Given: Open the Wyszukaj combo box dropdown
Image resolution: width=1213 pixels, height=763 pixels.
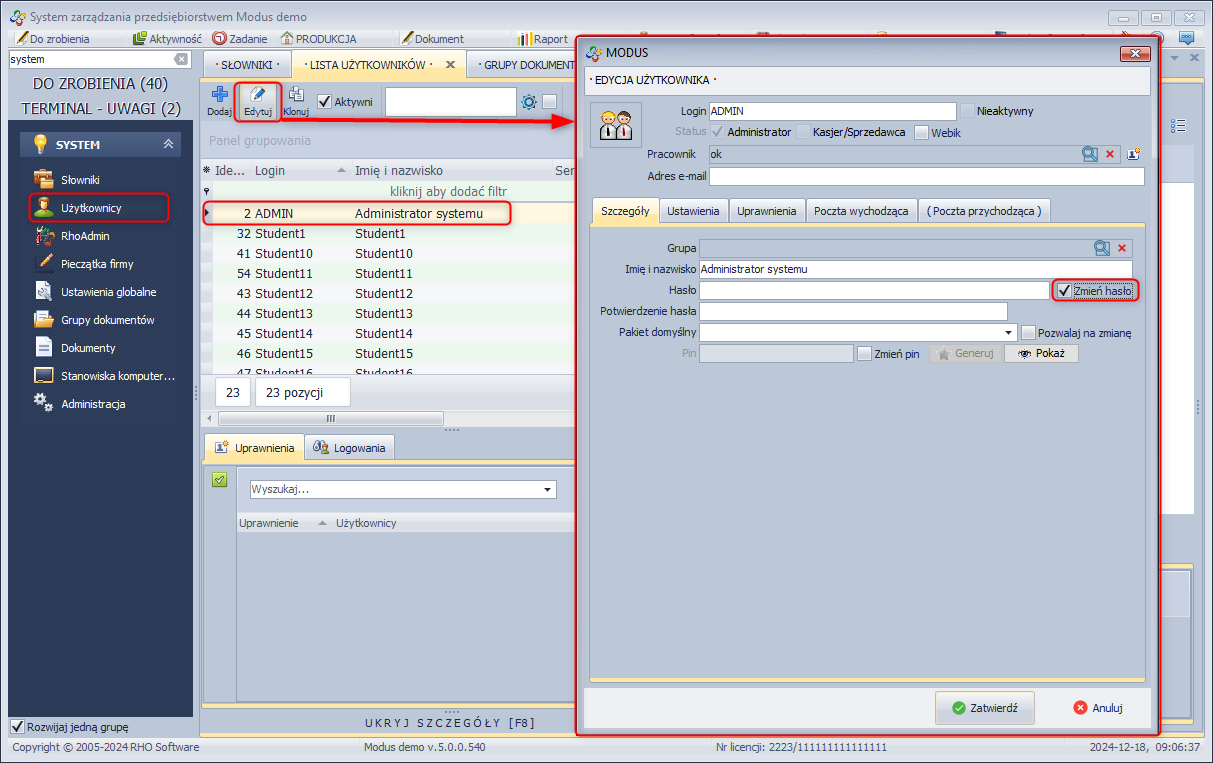Looking at the screenshot, I should (x=547, y=490).
